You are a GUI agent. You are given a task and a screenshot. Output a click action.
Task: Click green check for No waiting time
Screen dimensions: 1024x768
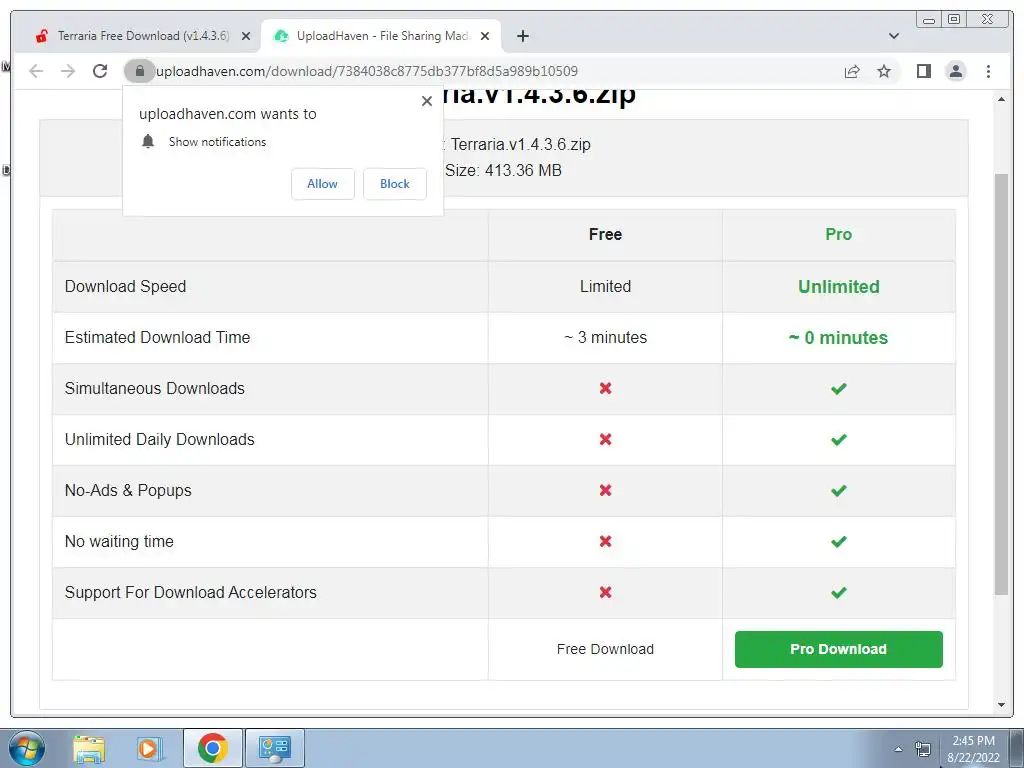click(839, 541)
